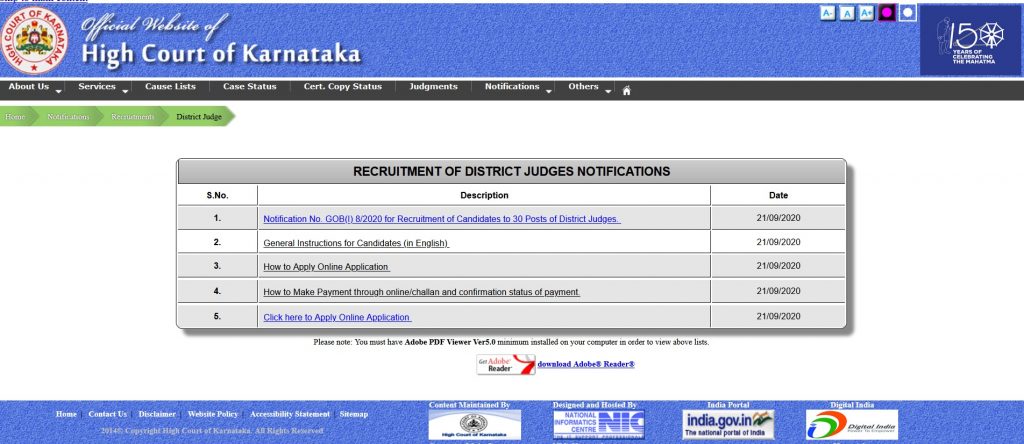Viewport: 1024px width, 444px height.
Task: Increase font size with A+ icon
Action: click(x=867, y=13)
